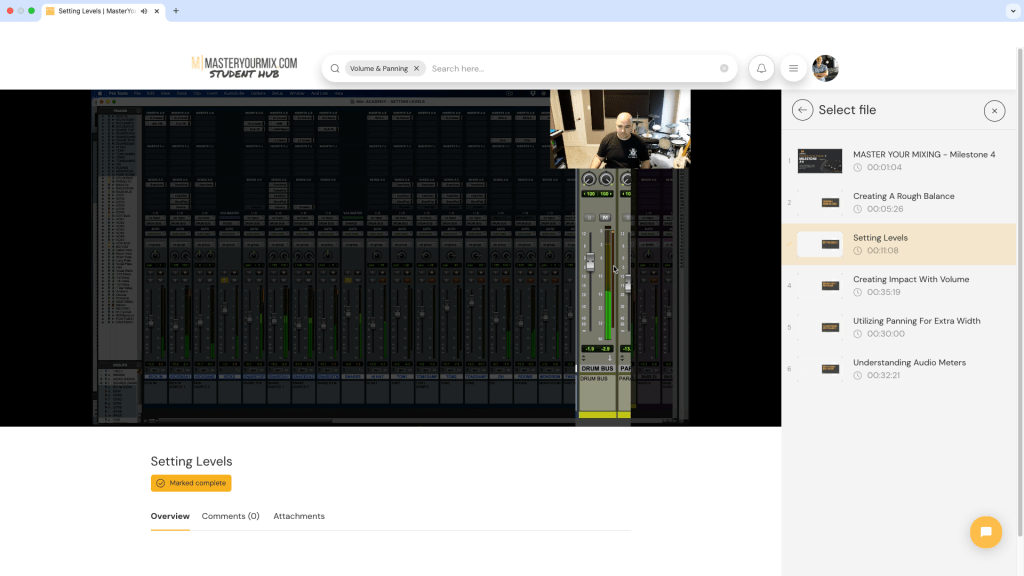Click into the Search here field
The image size is (1024, 576).
(x=570, y=69)
